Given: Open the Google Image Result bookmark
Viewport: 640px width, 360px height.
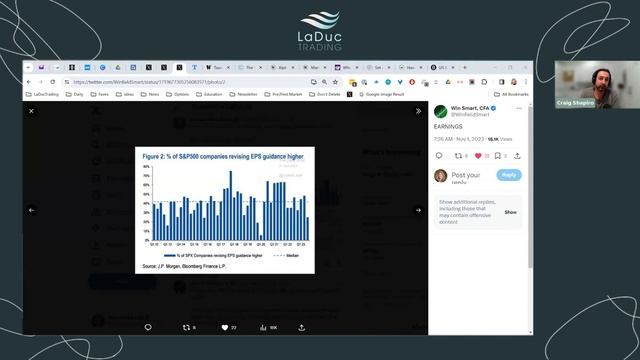Looking at the screenshot, I should pos(382,94).
